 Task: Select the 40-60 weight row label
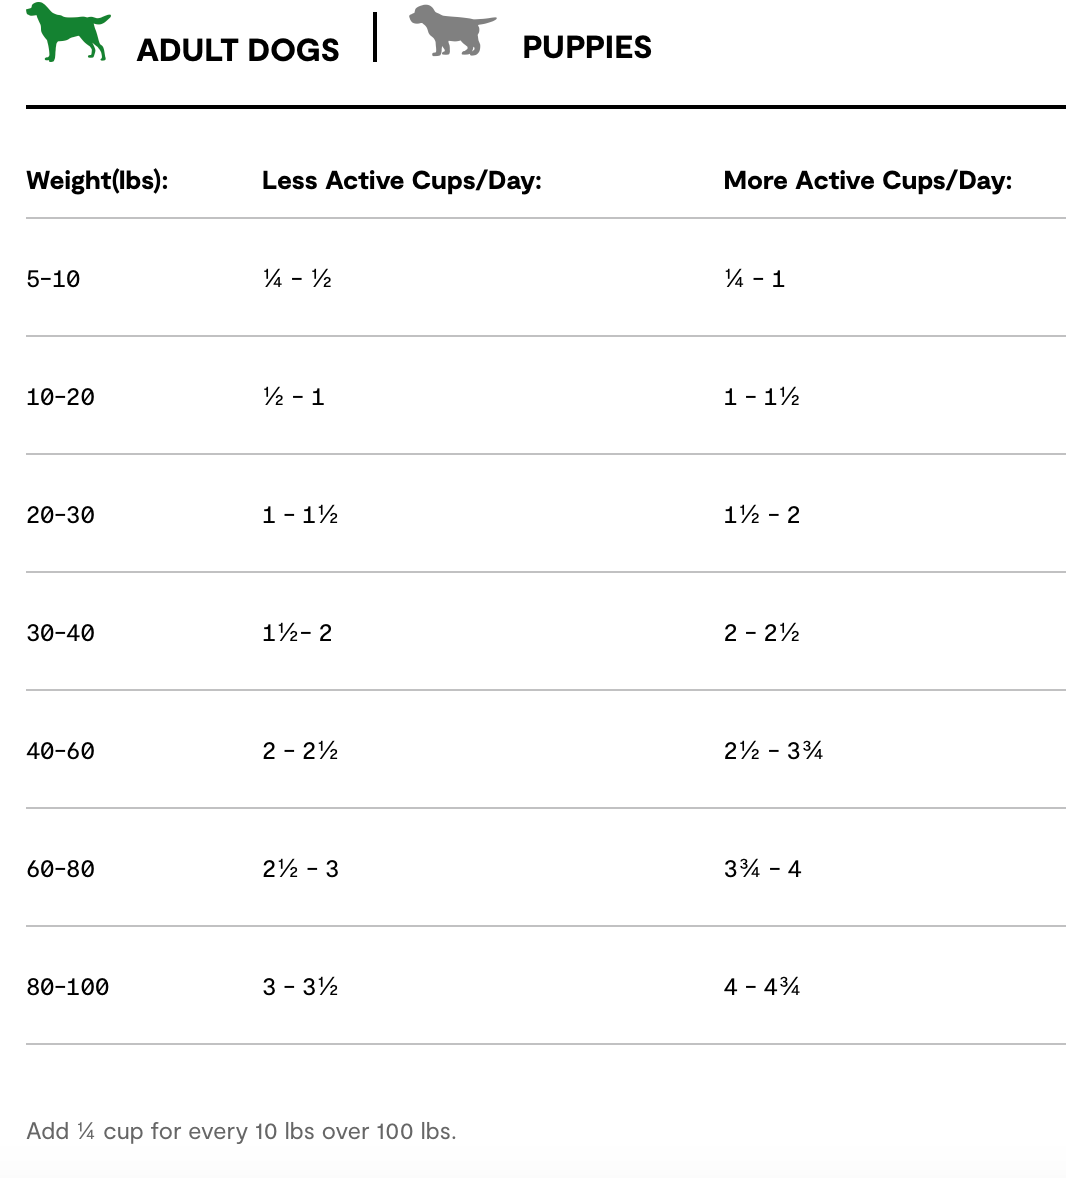coord(60,751)
